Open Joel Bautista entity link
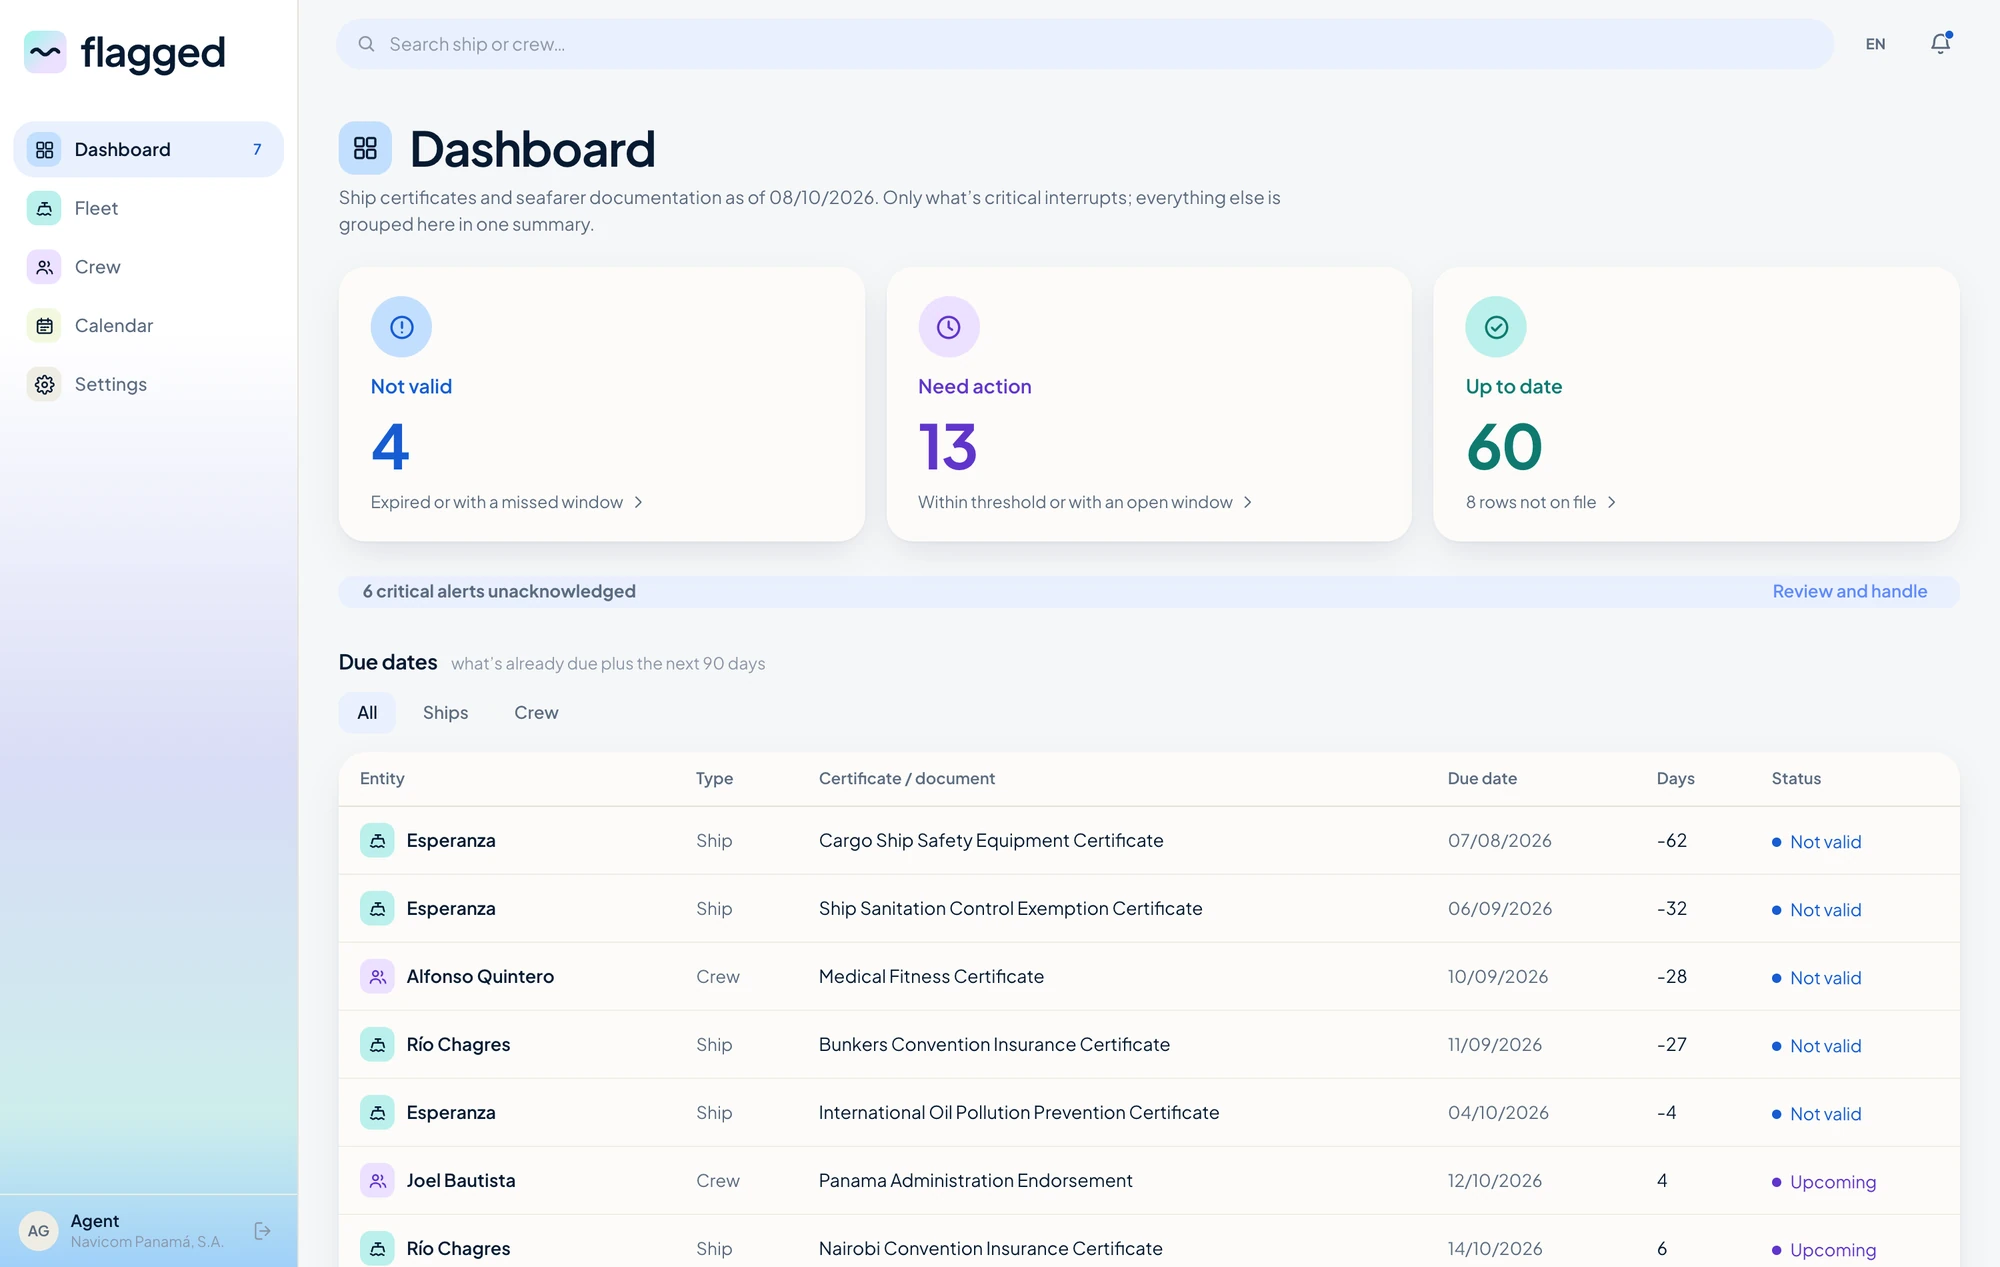Image resolution: width=2000 pixels, height=1267 pixels. (x=461, y=1181)
